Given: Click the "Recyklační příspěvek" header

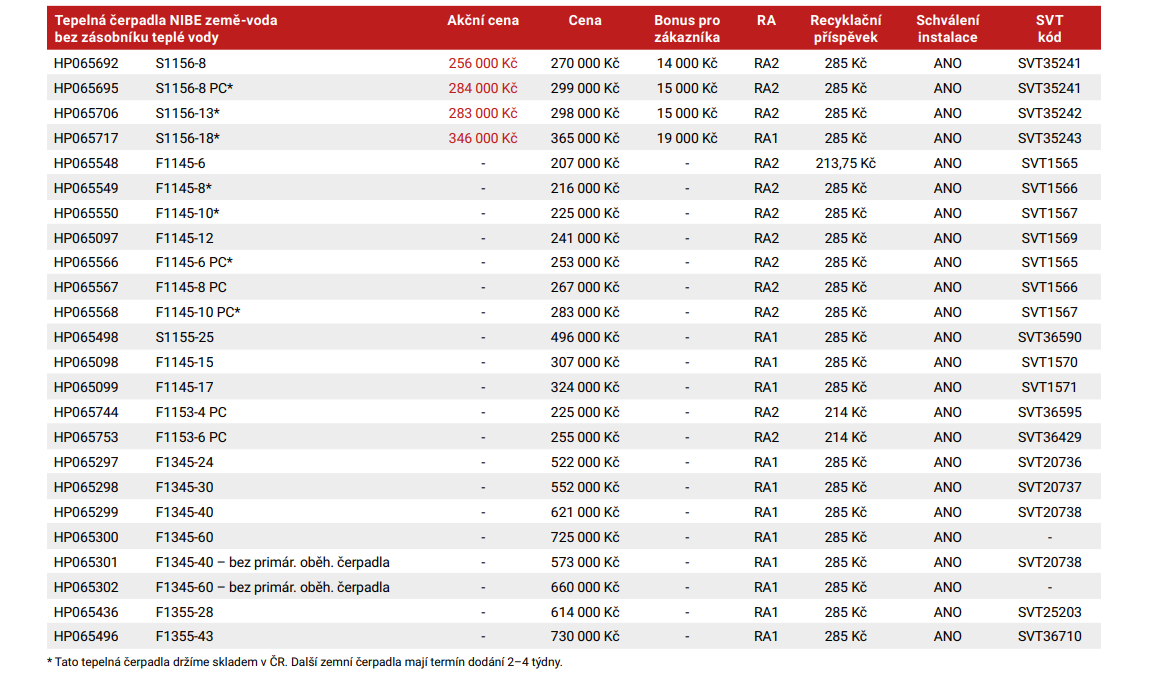Looking at the screenshot, I should pos(844,29).
